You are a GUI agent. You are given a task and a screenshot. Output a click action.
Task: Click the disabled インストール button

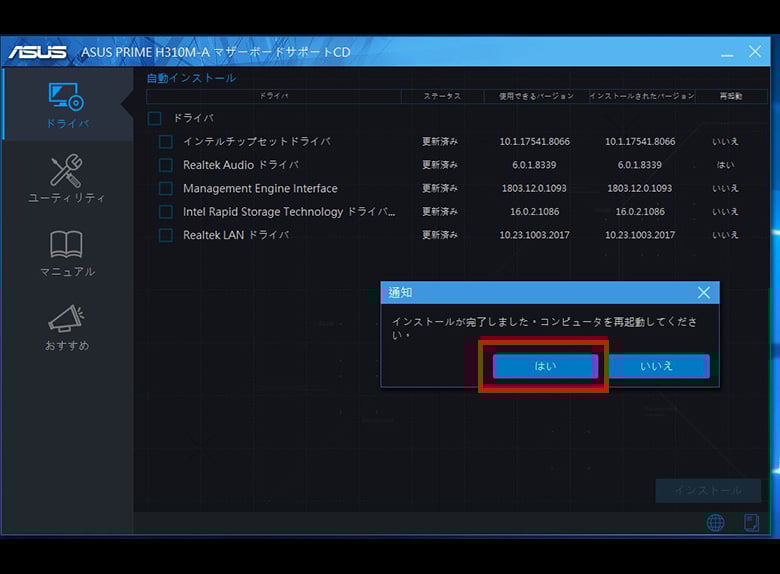click(708, 491)
